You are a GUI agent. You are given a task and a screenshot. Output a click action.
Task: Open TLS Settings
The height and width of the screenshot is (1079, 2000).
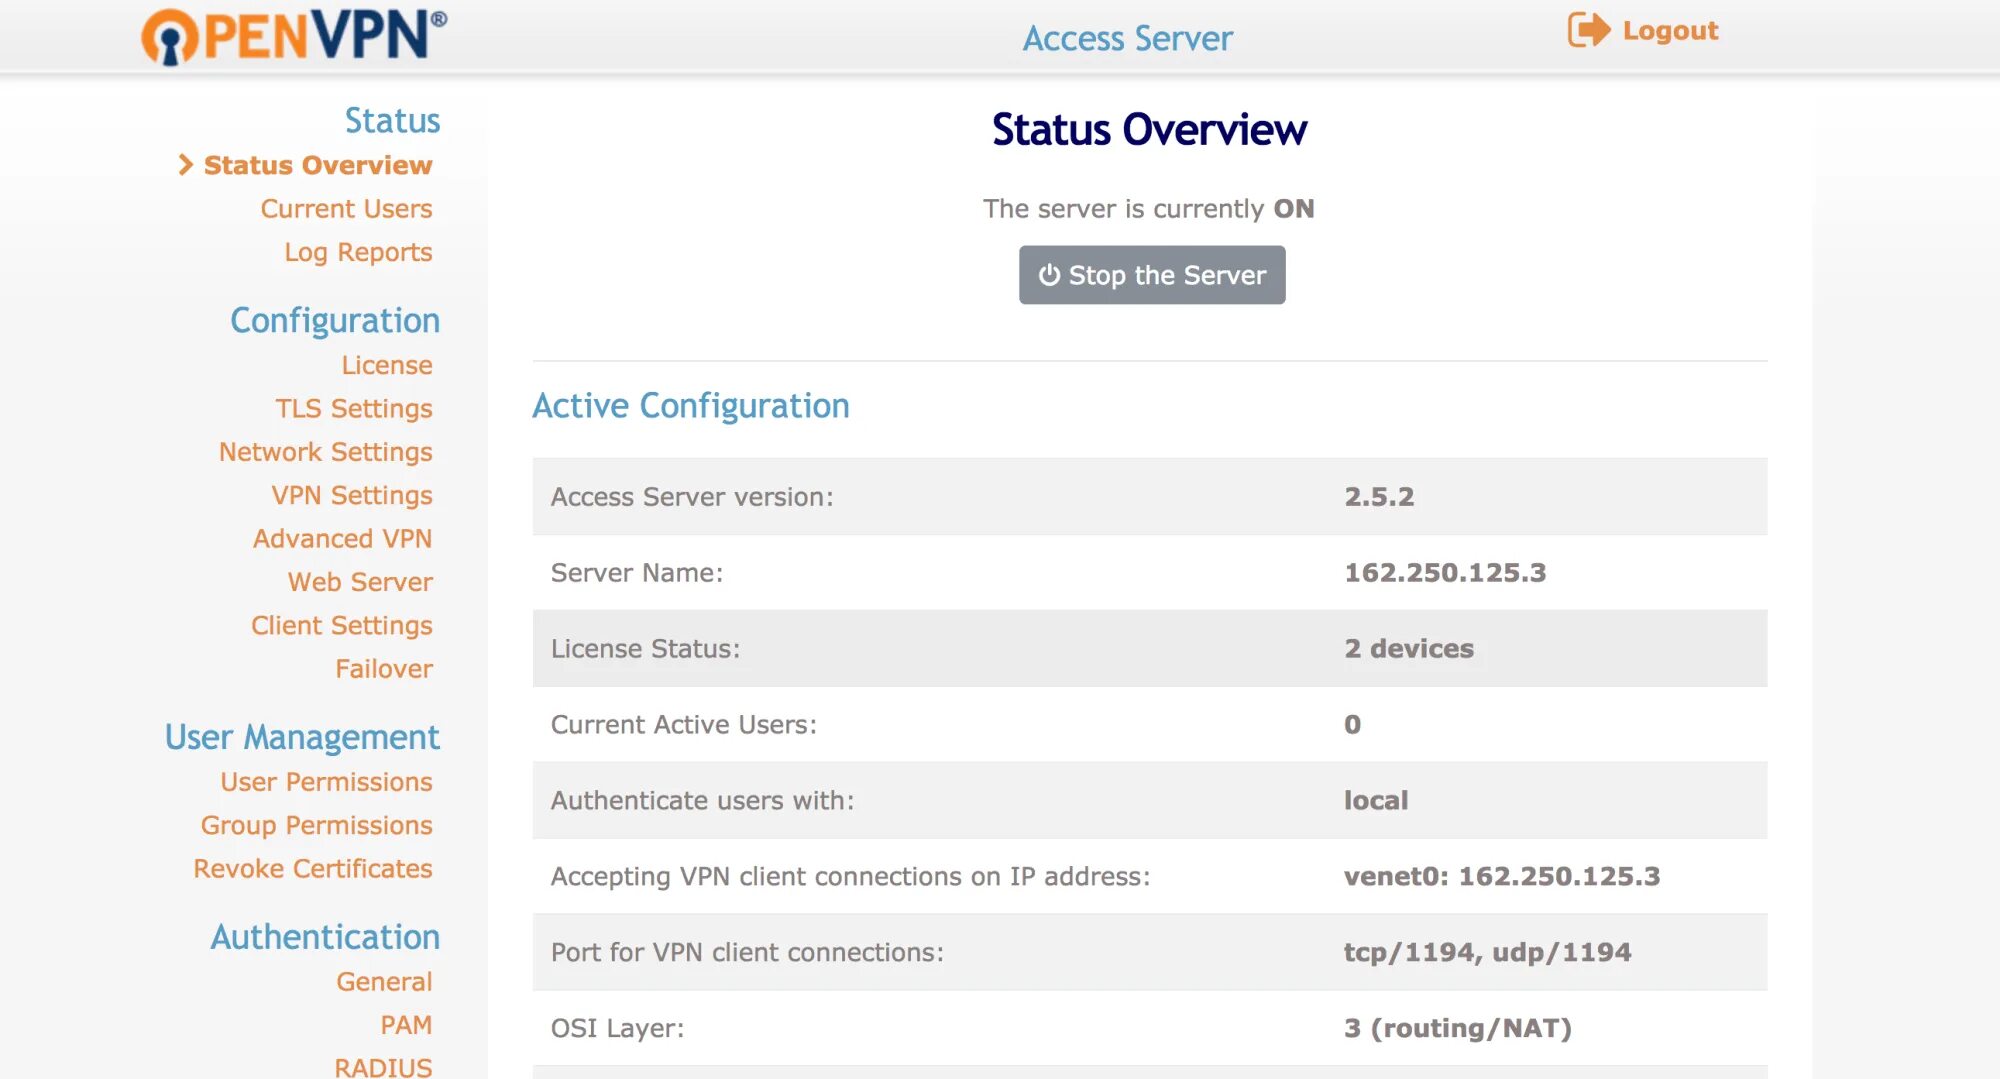[x=353, y=409]
